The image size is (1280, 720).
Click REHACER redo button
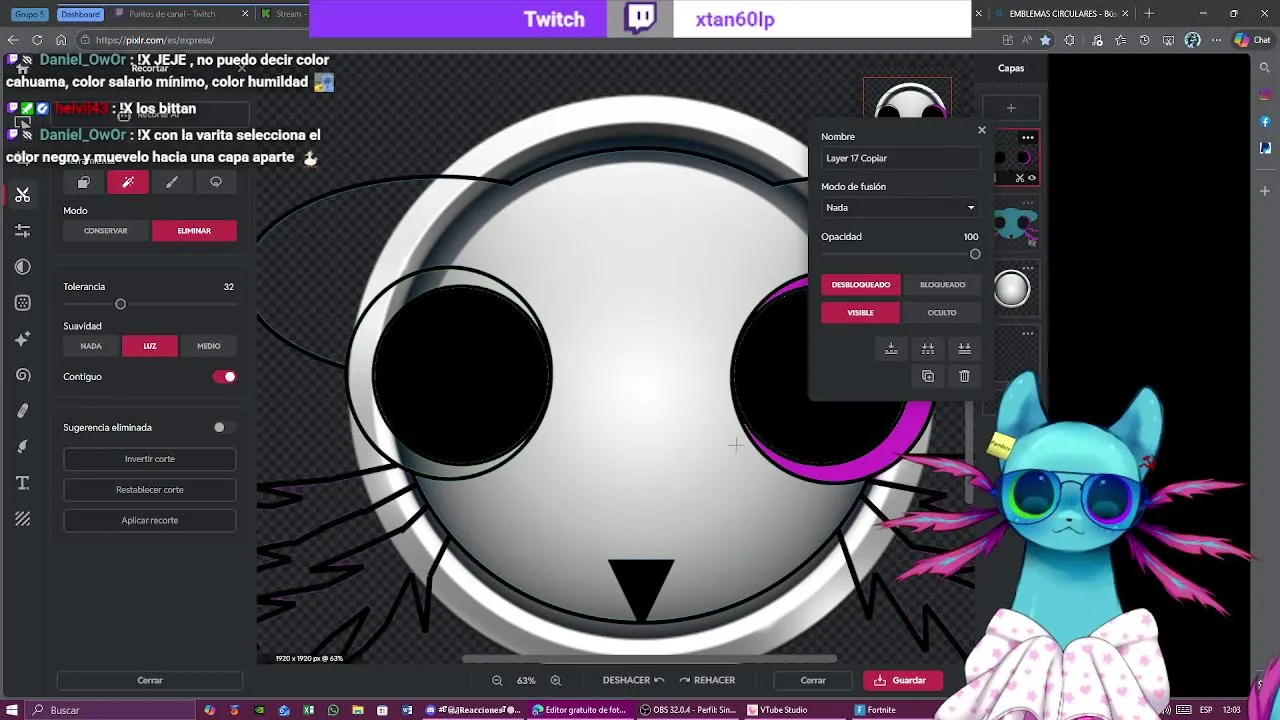click(707, 680)
